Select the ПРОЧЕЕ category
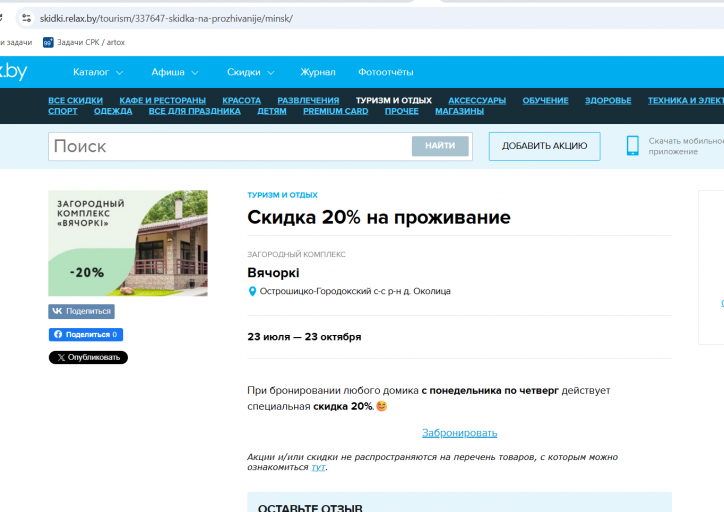The height and width of the screenshot is (512, 724). (402, 111)
